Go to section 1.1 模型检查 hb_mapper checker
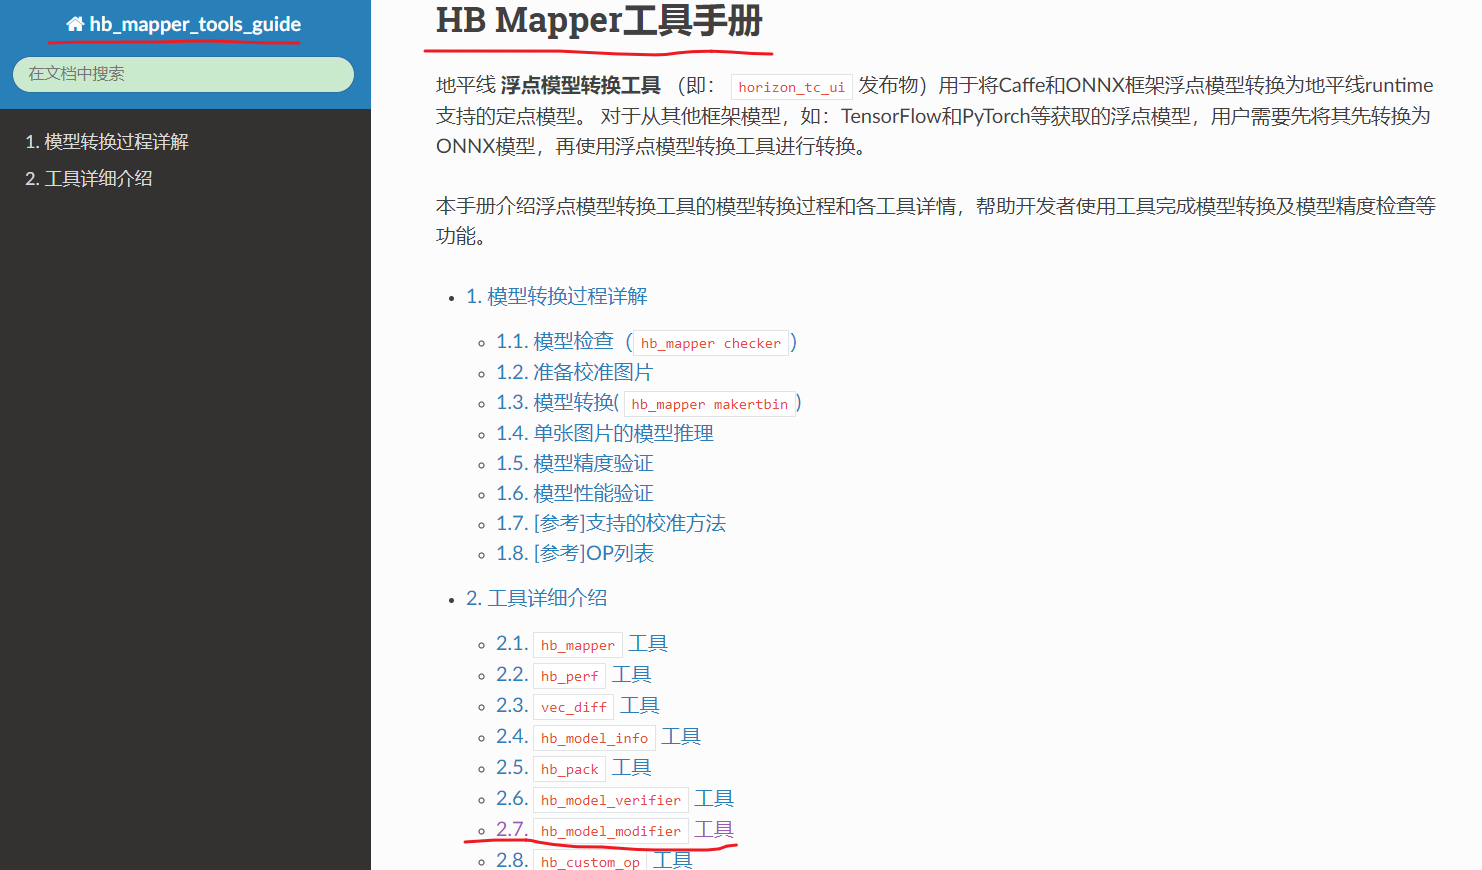This screenshot has height=870, width=1482. tap(645, 342)
